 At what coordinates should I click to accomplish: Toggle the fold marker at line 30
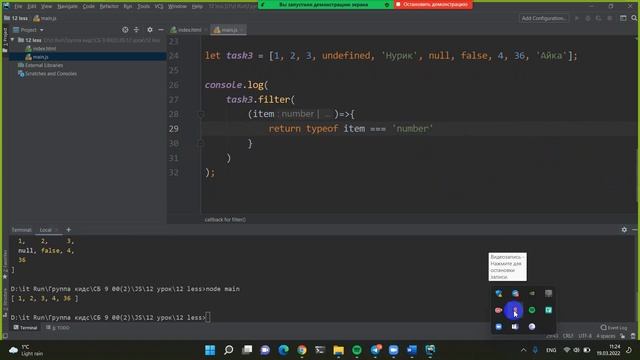tap(201, 143)
